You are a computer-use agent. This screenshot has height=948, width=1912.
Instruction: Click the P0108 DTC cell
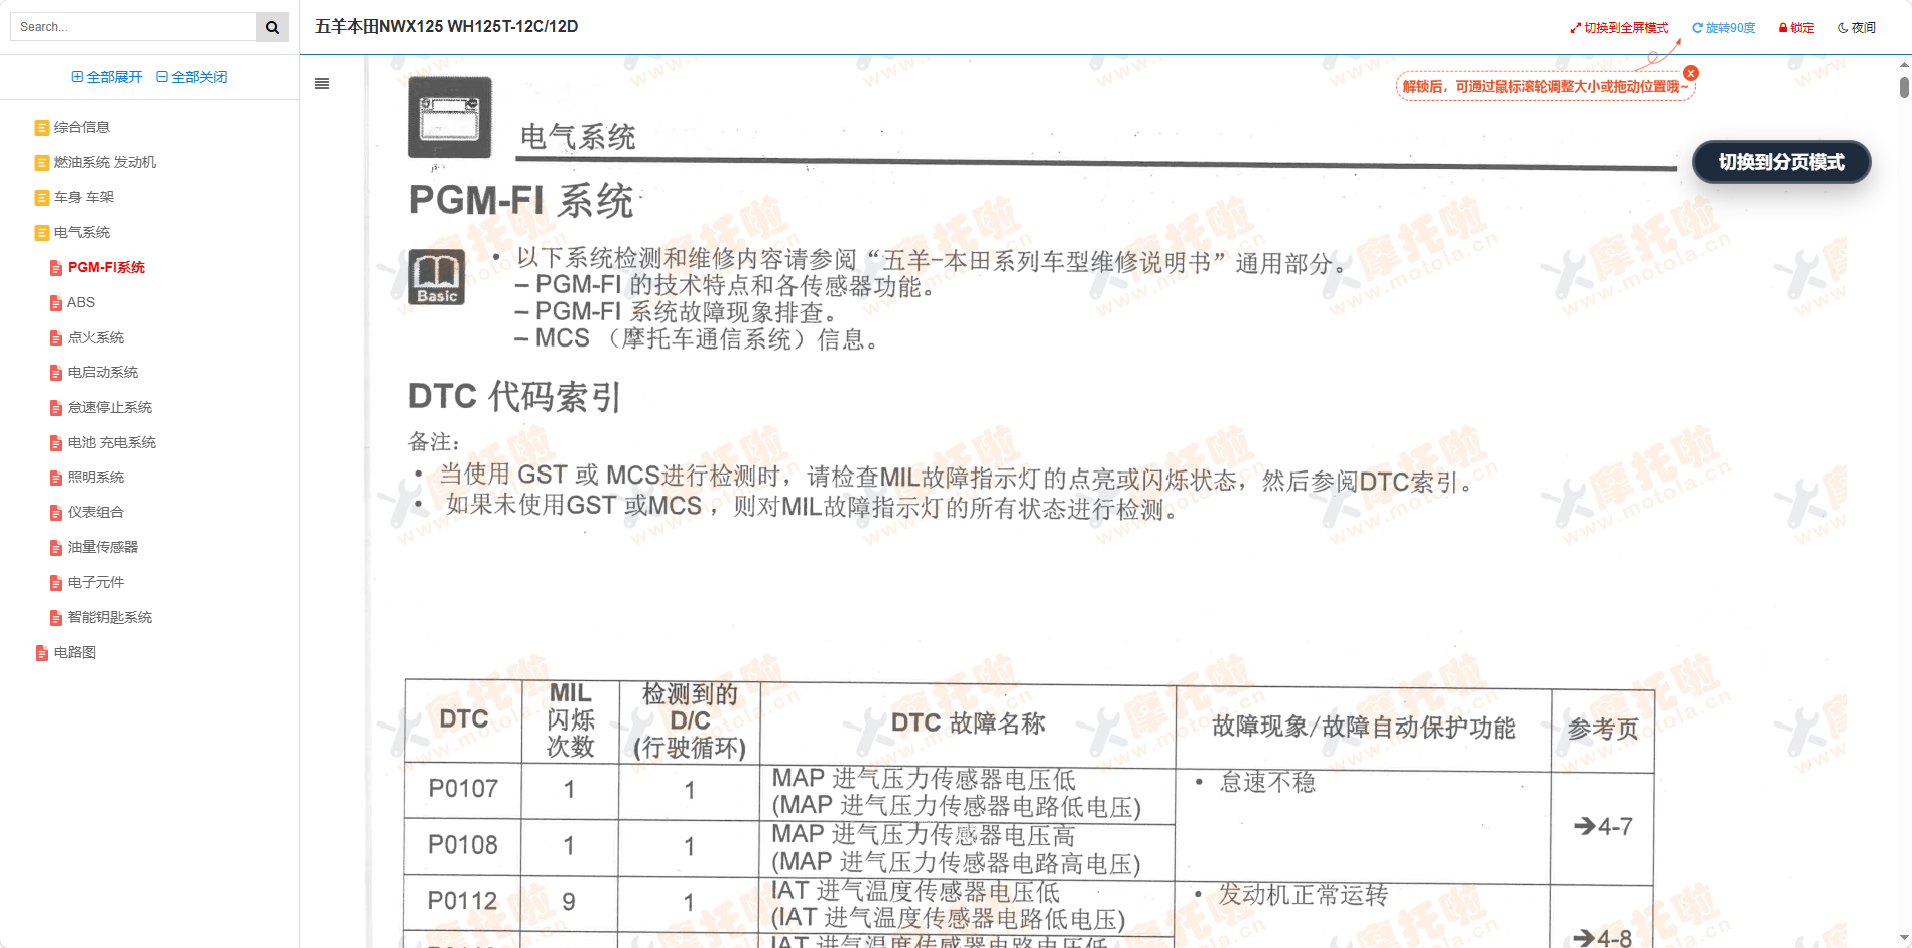463,845
